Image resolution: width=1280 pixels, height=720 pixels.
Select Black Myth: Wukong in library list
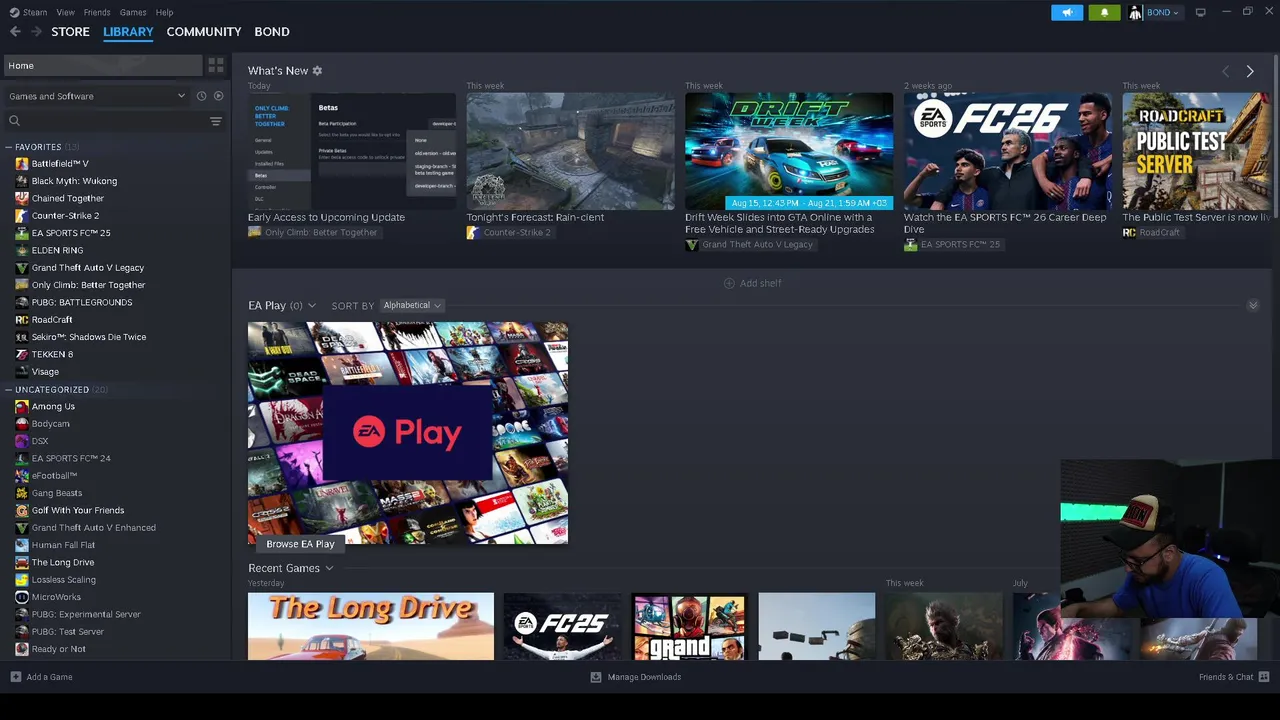74,181
